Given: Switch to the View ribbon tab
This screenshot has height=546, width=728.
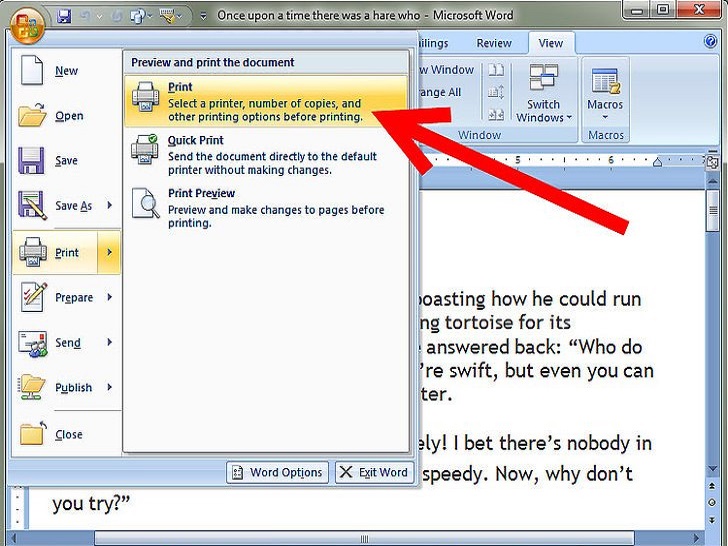Looking at the screenshot, I should [551, 43].
